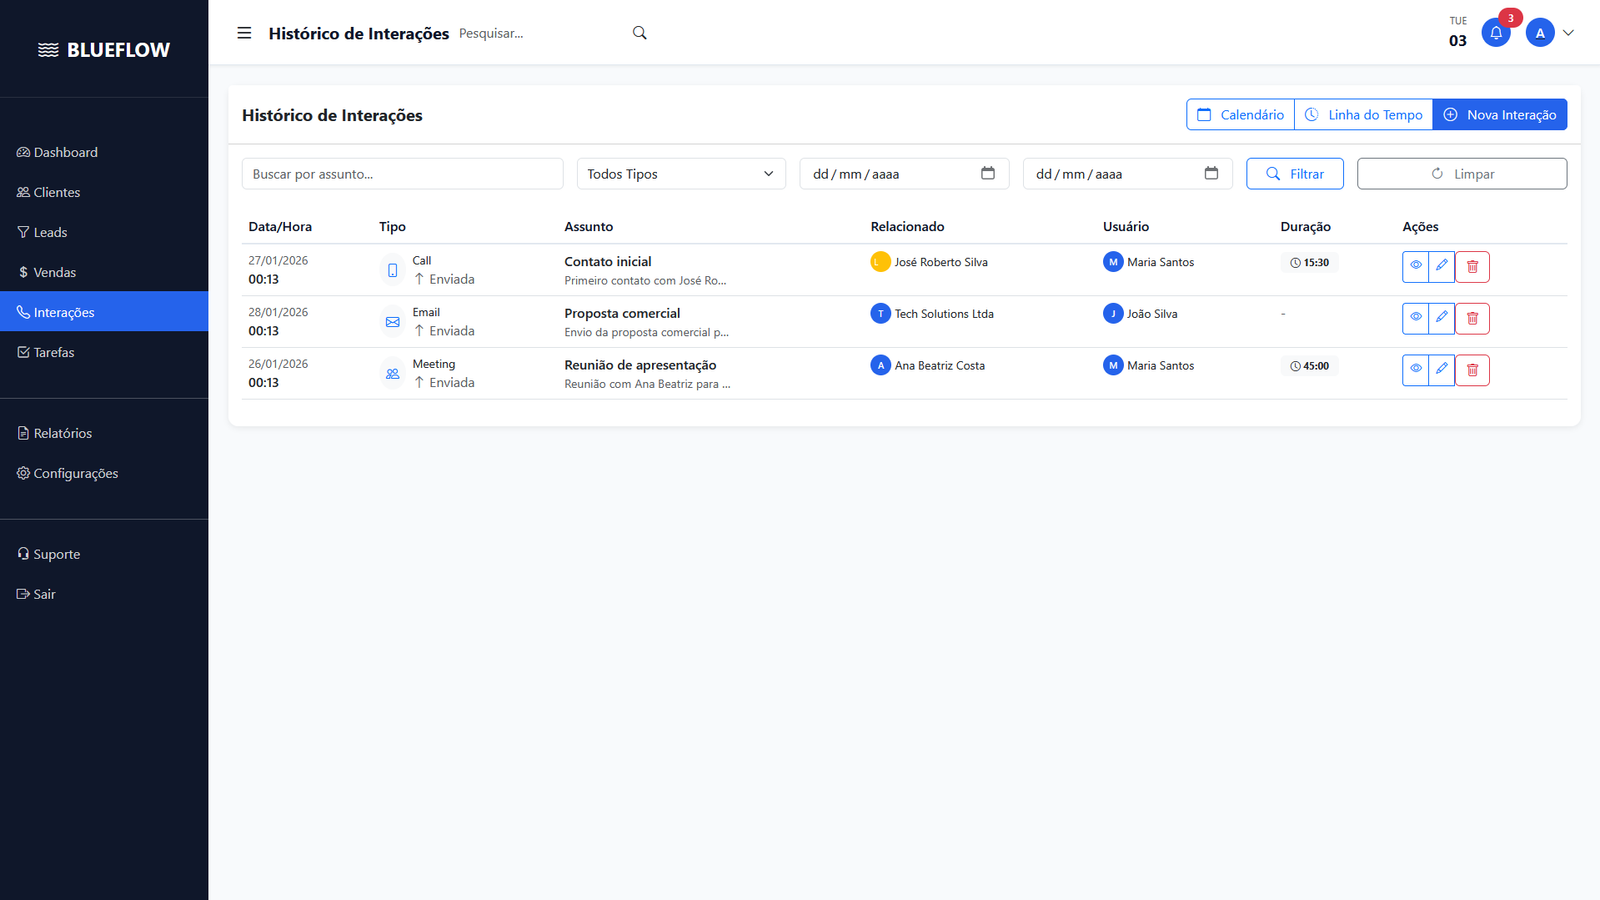Image resolution: width=1600 pixels, height=900 pixels.
Task: Switch to the Linha do Tempo view
Action: (x=1363, y=114)
